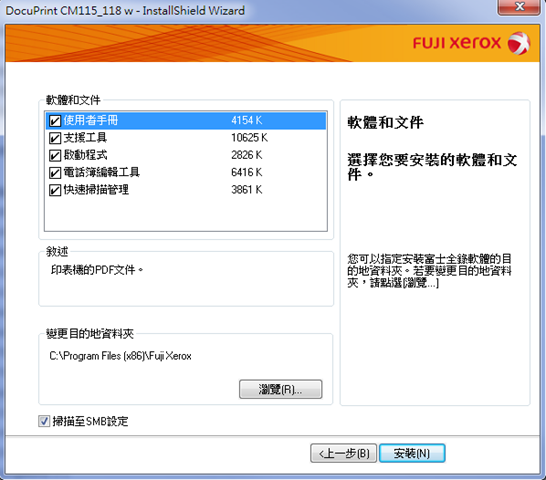Select the 快速掃描管理 list row text

coord(96,190)
